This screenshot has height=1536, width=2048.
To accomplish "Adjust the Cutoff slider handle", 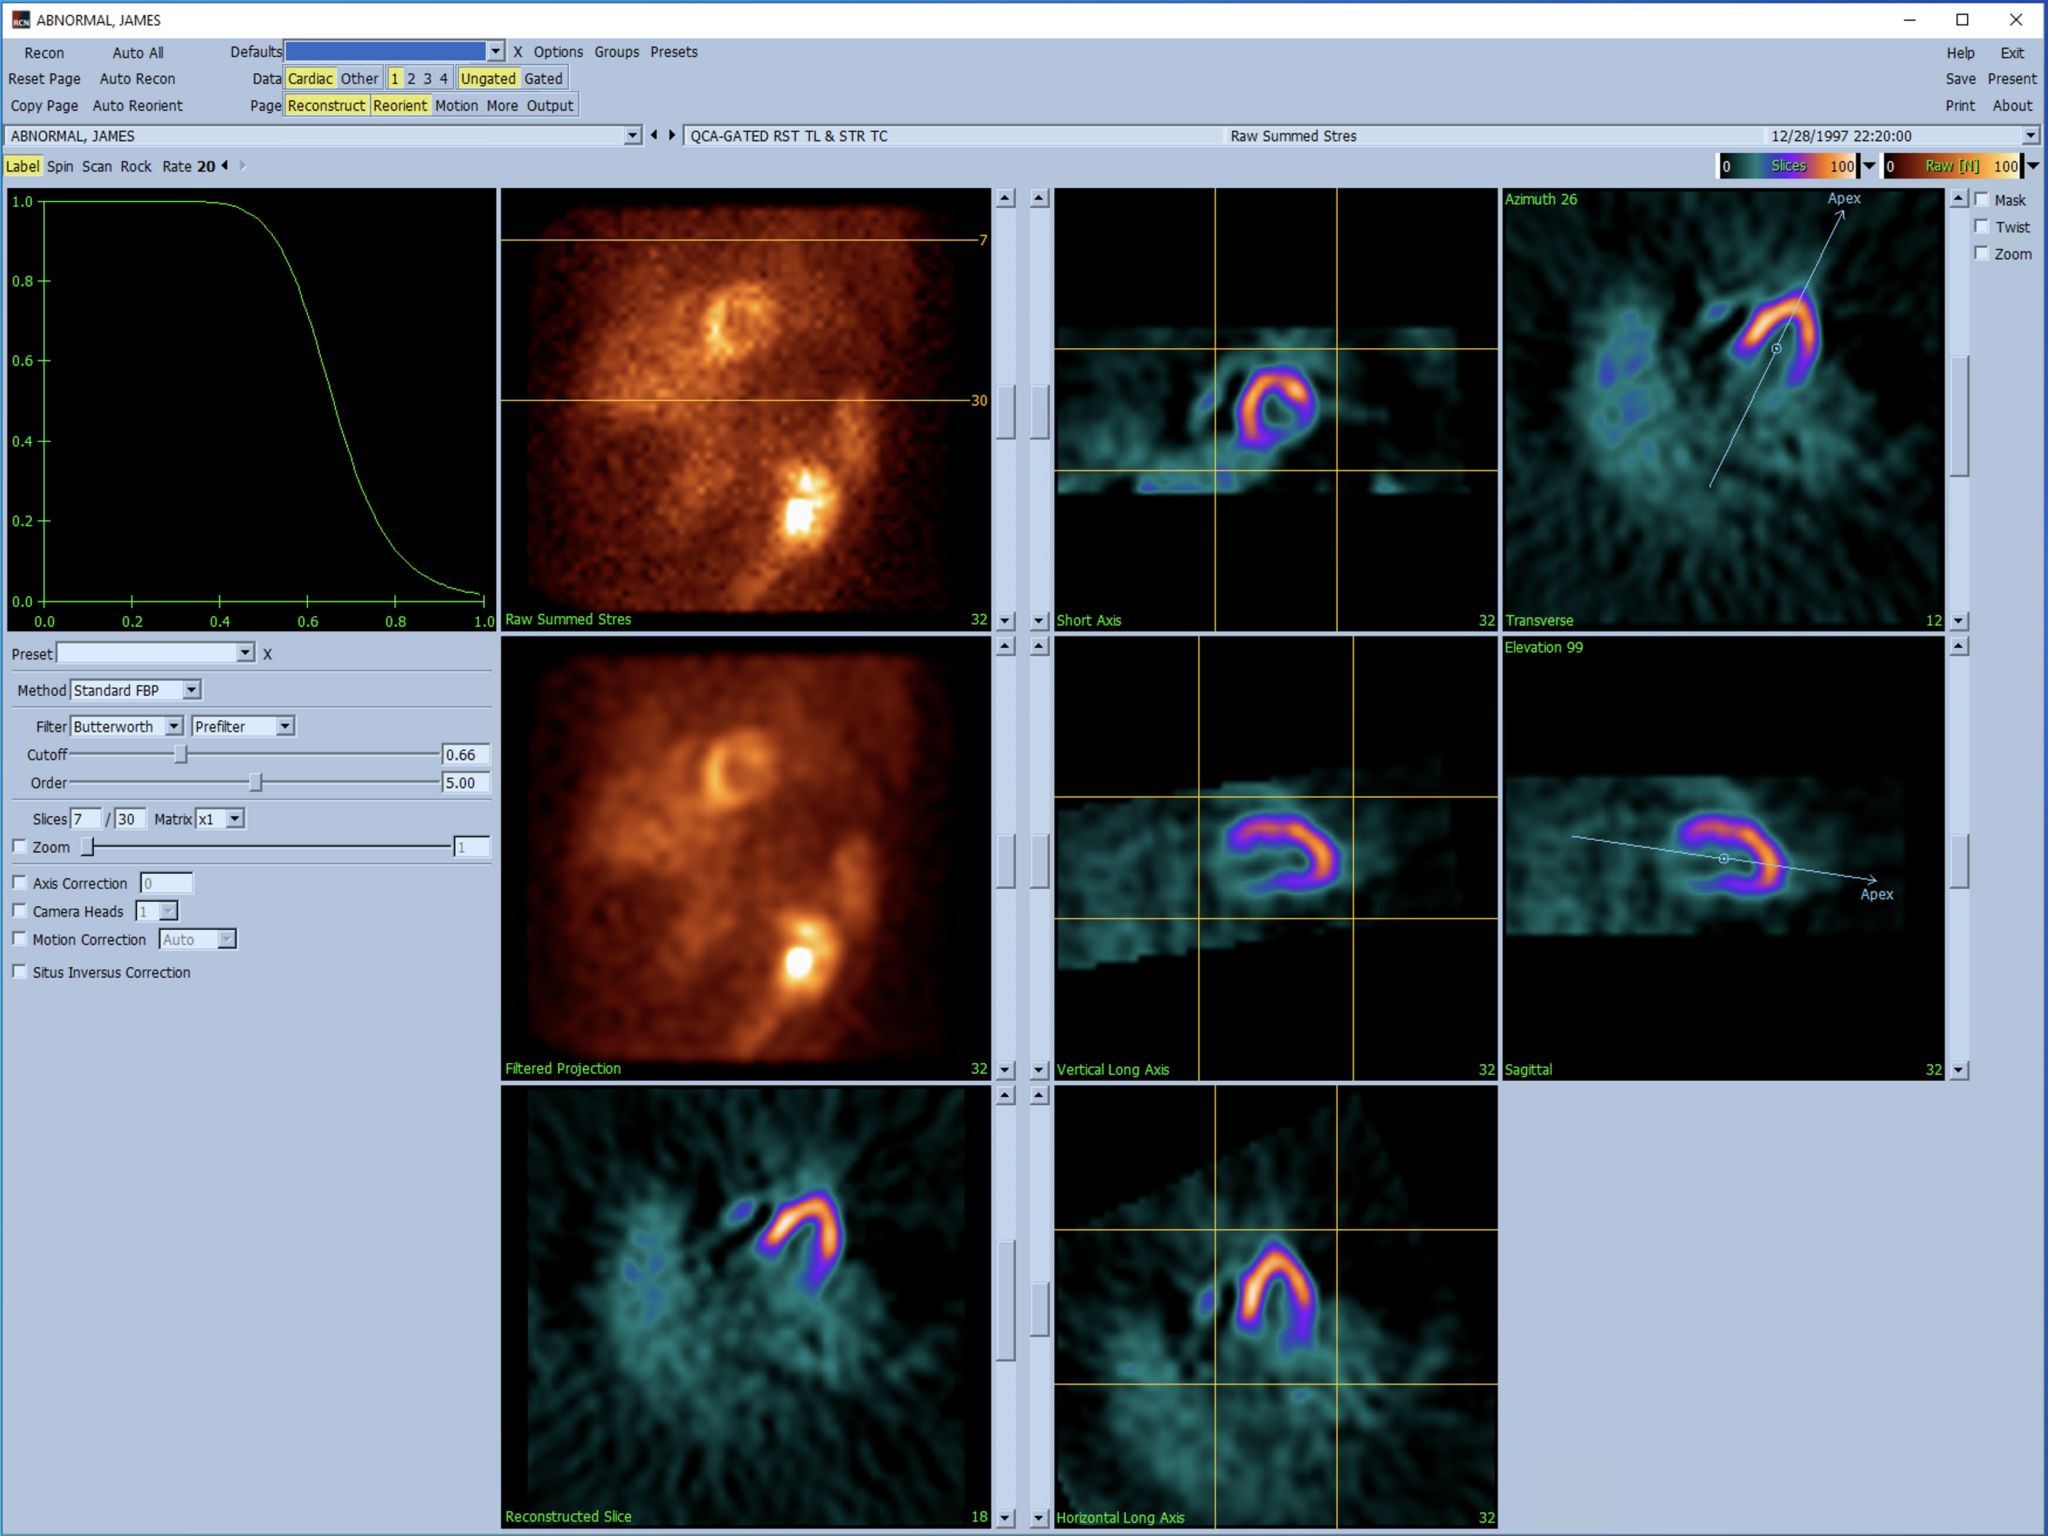I will click(183, 755).
